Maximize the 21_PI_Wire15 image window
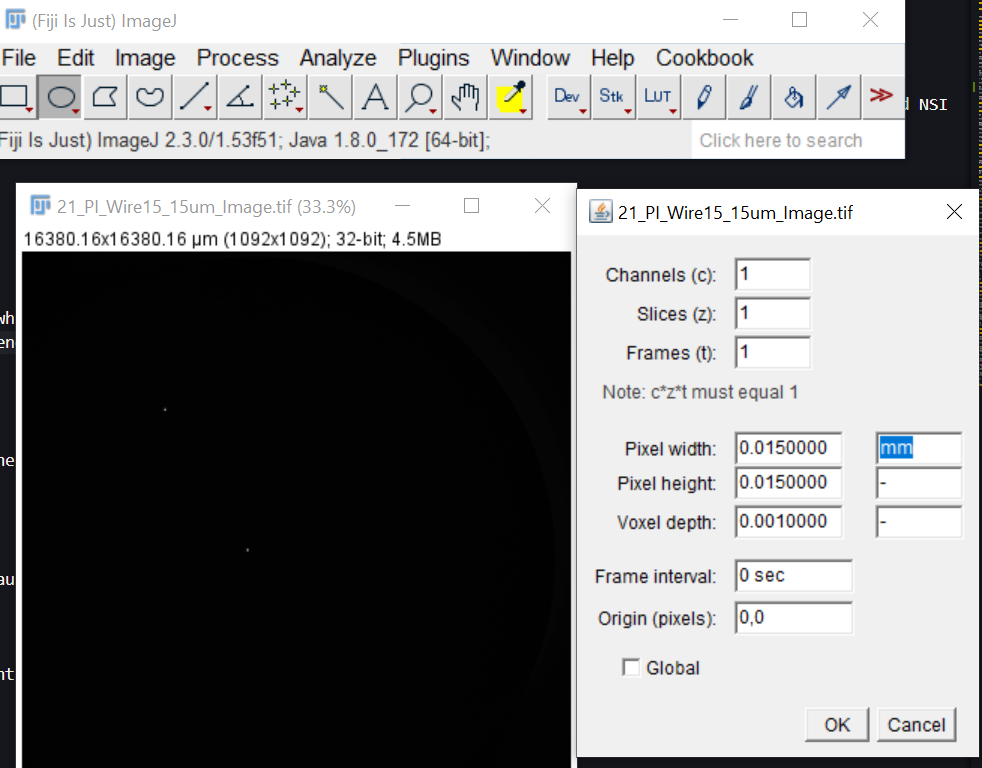 (x=472, y=205)
